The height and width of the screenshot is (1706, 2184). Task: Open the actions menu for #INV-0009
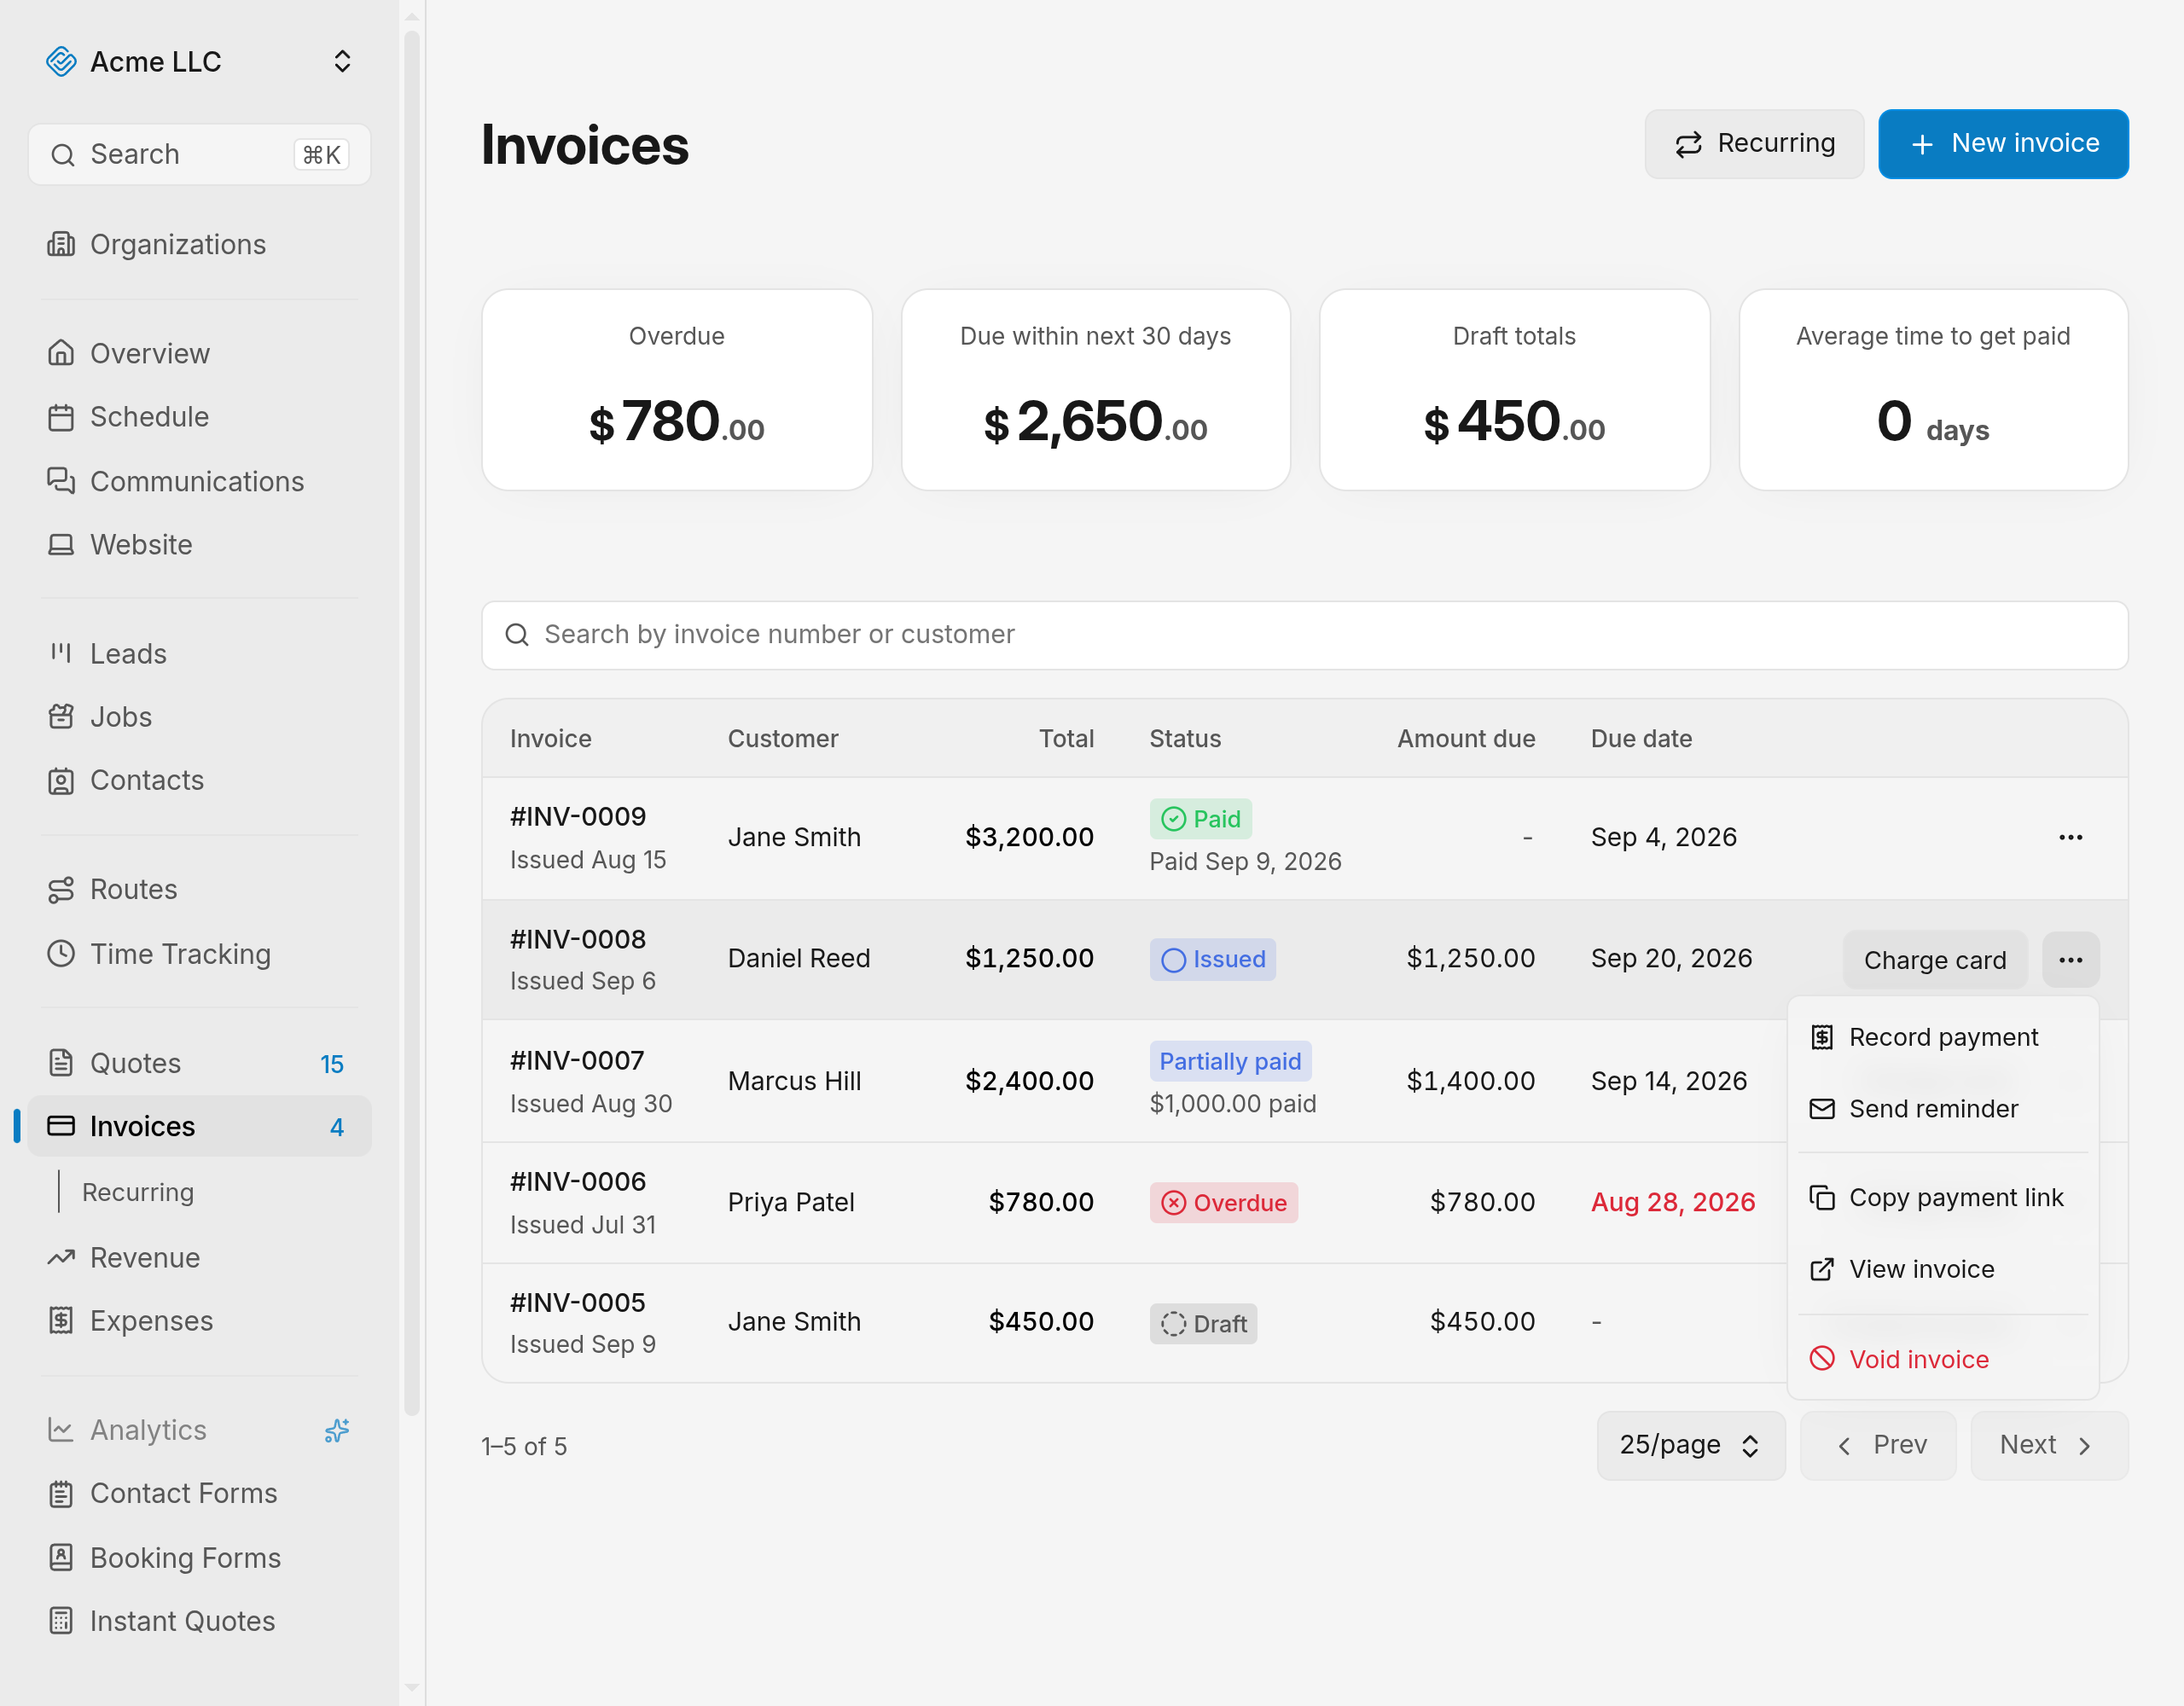click(x=2070, y=837)
